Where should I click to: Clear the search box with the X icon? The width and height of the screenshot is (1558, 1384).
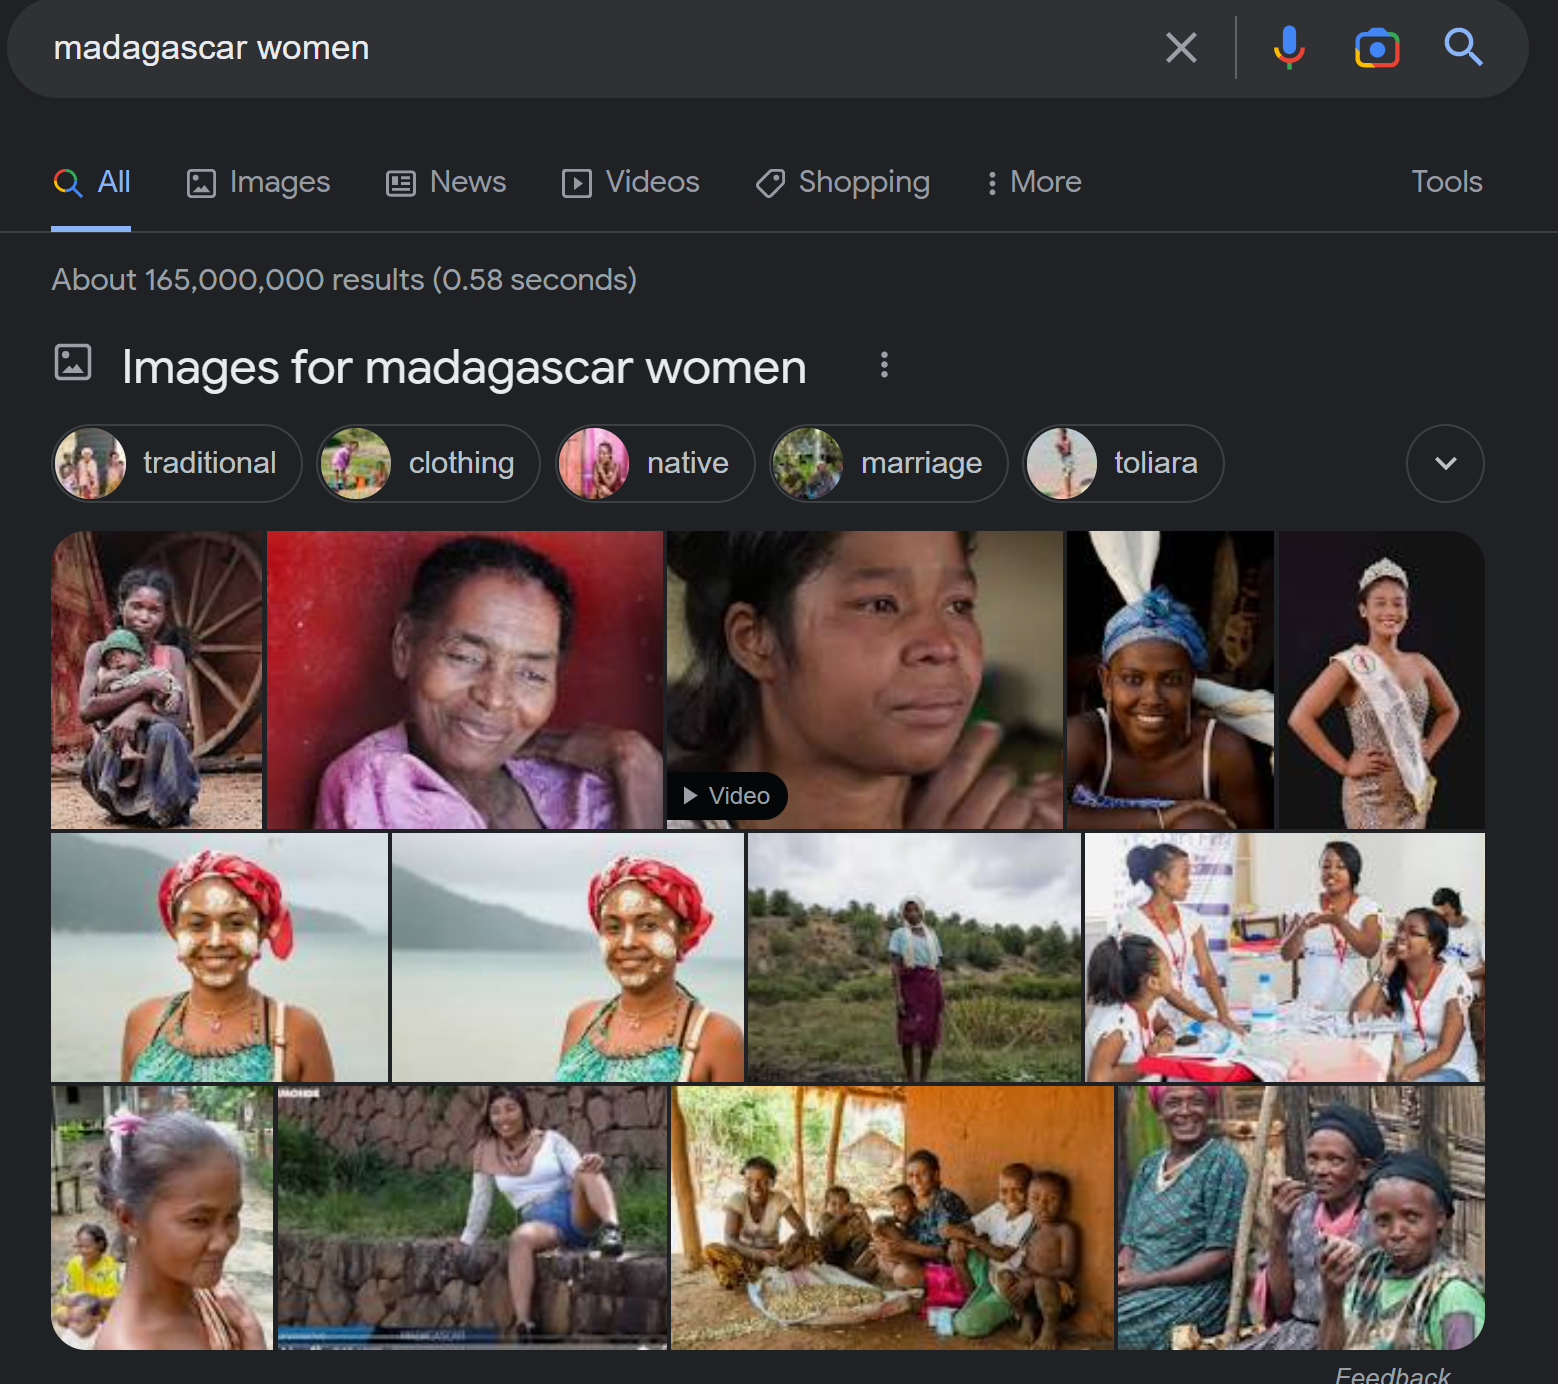click(x=1181, y=47)
